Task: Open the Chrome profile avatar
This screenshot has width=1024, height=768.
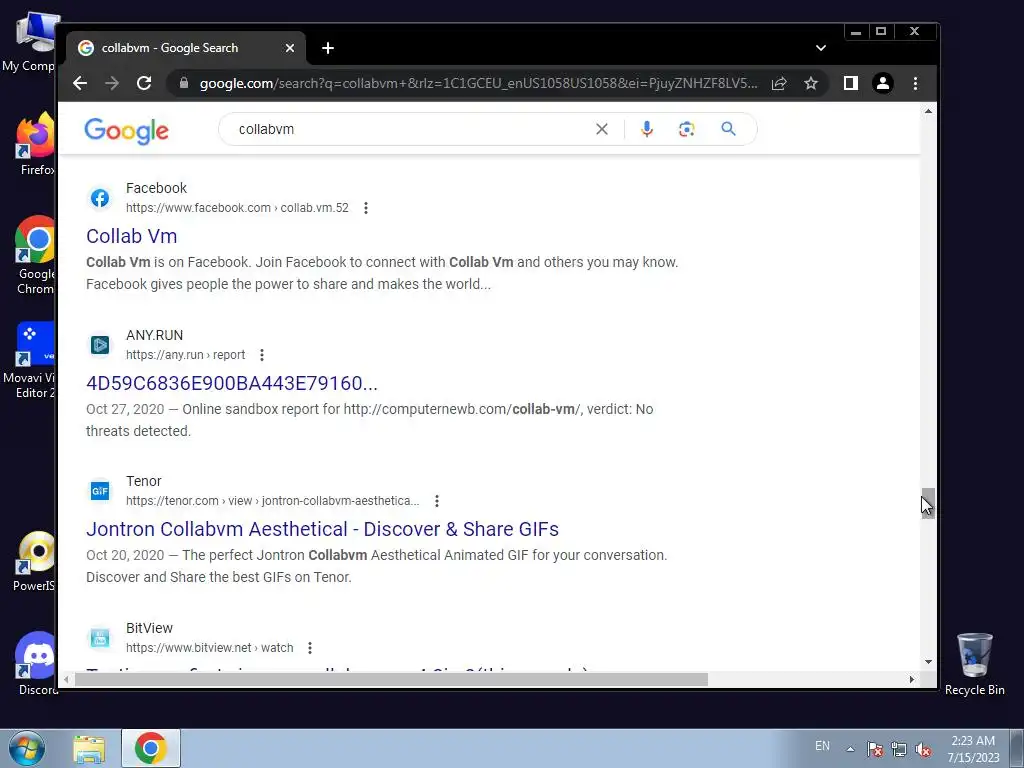Action: tap(883, 83)
